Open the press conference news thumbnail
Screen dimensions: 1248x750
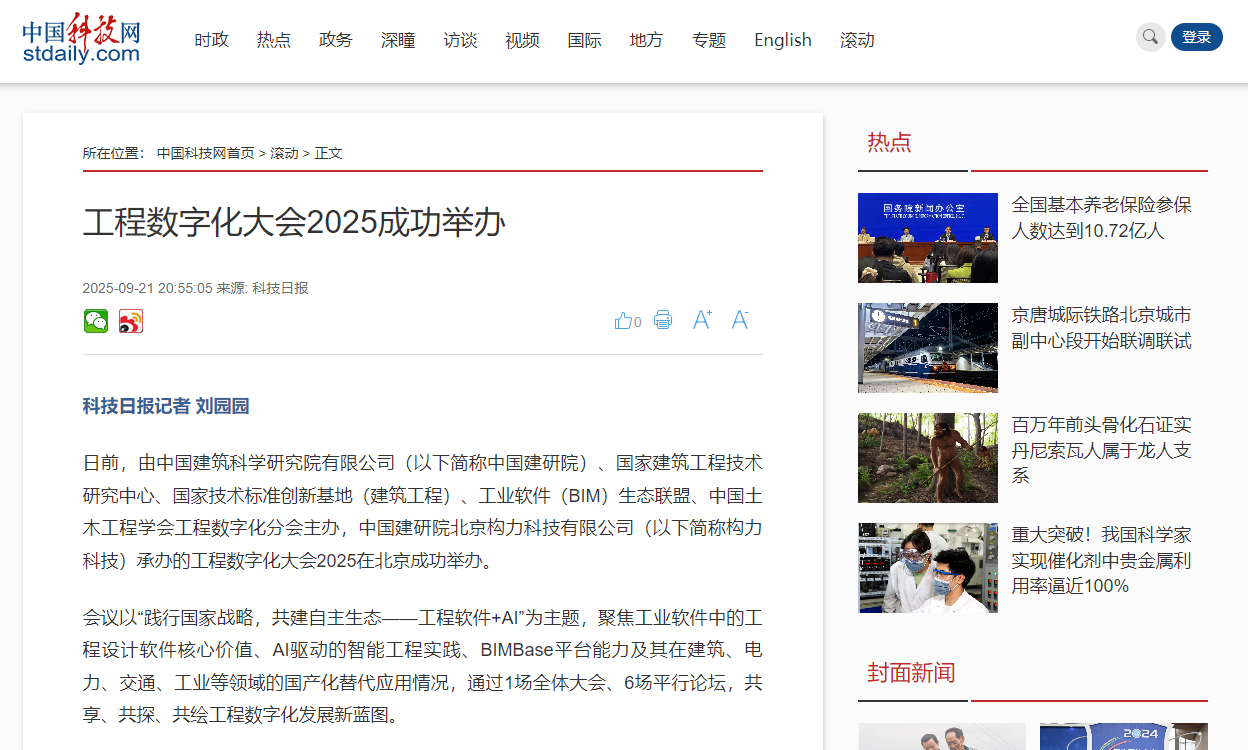tap(927, 238)
